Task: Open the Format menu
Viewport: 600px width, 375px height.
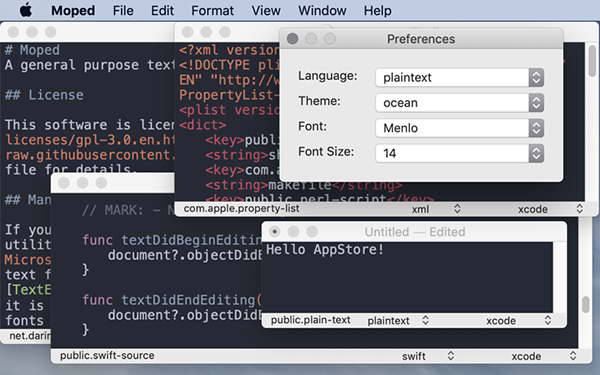Action: (212, 10)
